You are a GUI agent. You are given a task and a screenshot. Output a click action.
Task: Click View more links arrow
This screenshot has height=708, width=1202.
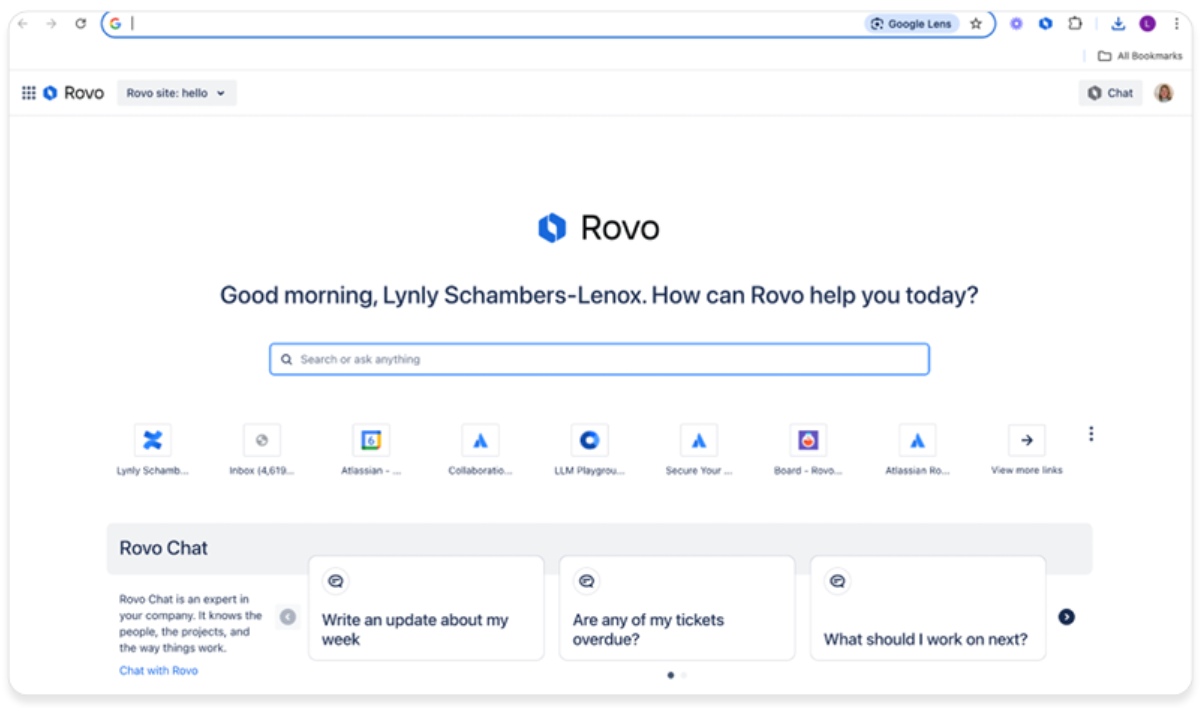click(1026, 440)
